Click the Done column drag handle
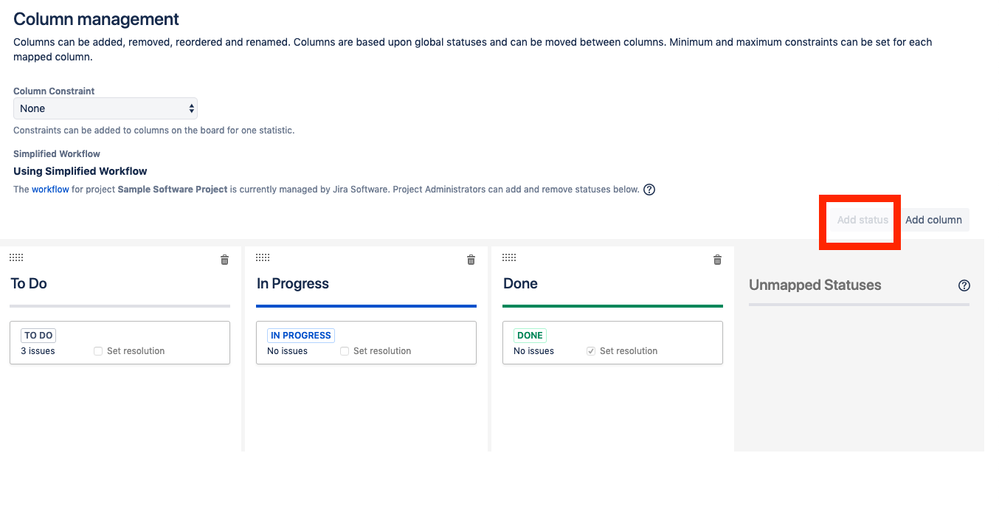This screenshot has width=999, height=506. click(509, 258)
